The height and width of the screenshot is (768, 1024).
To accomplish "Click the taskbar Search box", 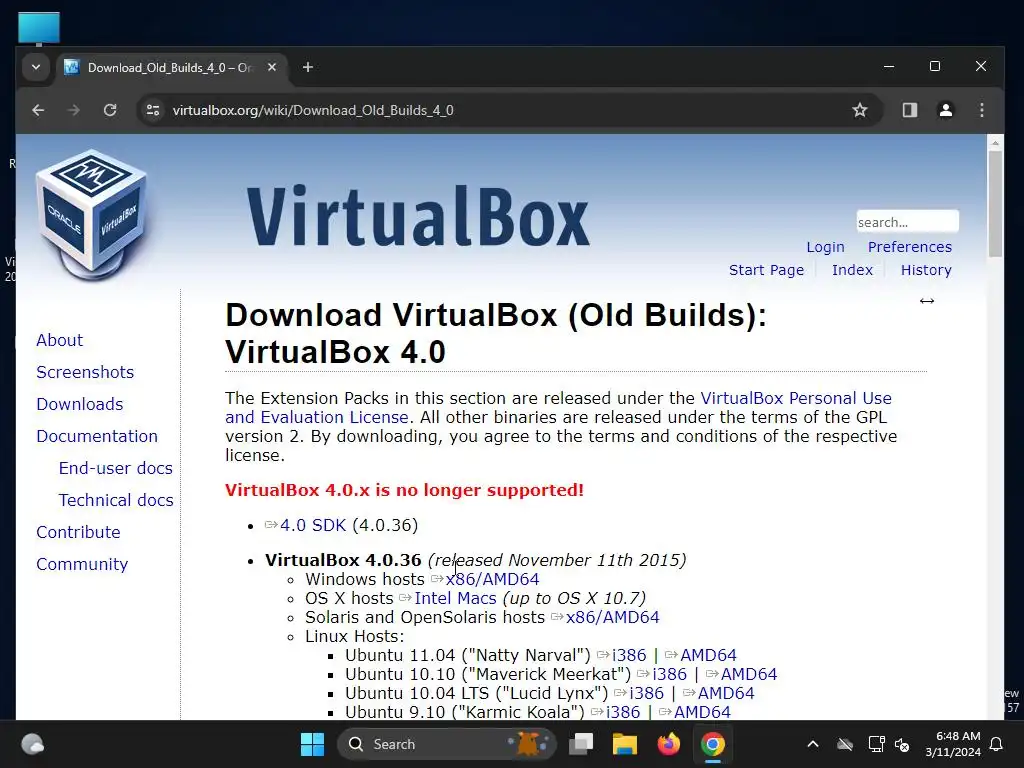I will (447, 744).
